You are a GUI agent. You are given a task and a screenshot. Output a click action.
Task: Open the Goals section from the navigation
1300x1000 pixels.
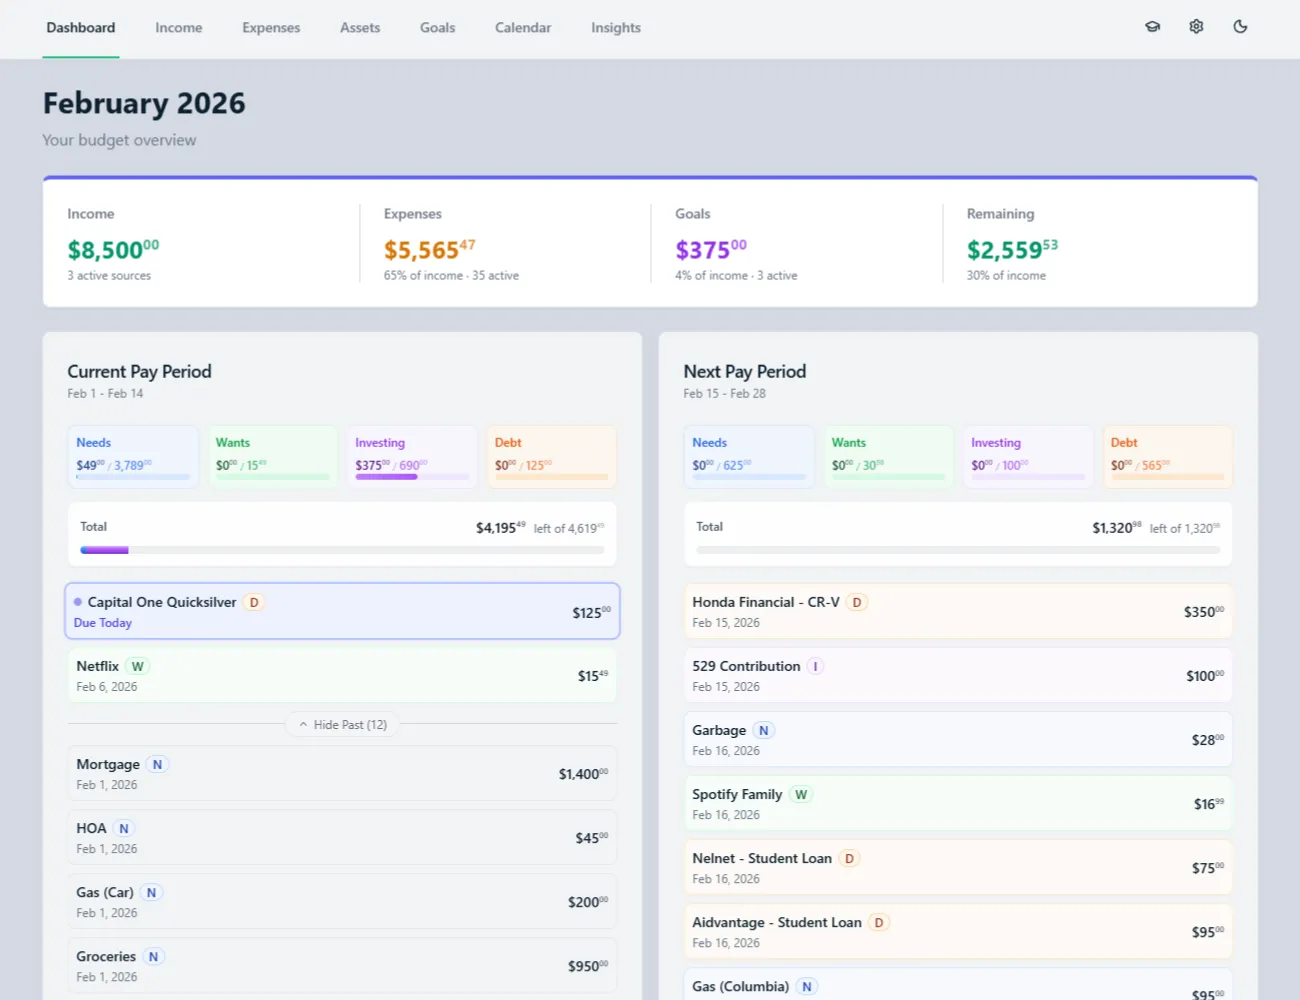tap(437, 27)
